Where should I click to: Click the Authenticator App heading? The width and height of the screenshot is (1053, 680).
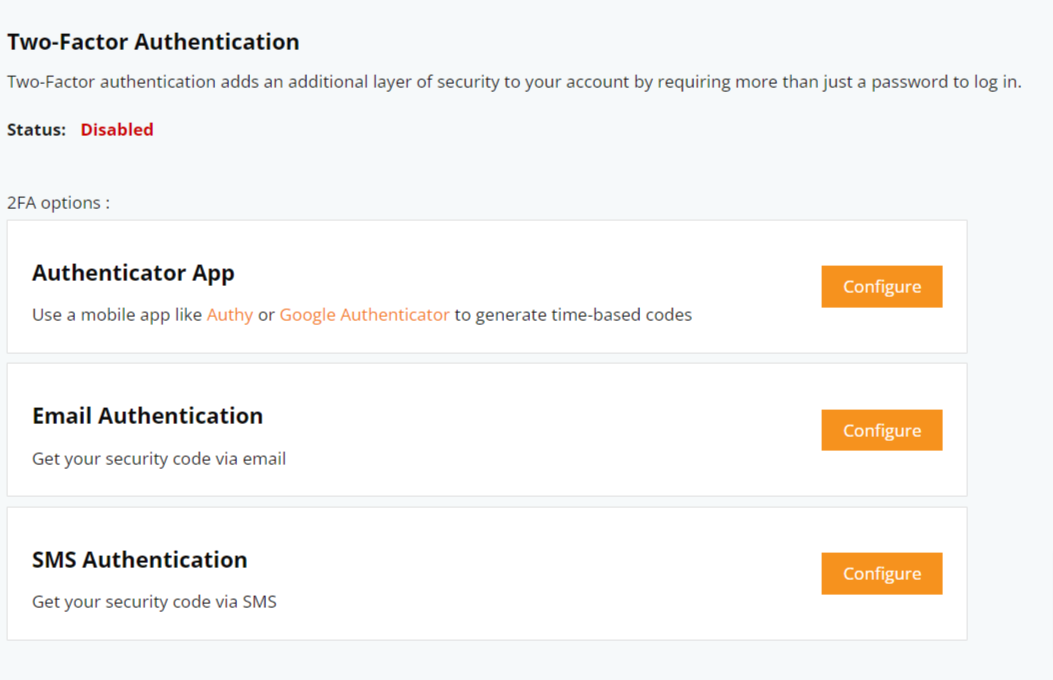(133, 273)
